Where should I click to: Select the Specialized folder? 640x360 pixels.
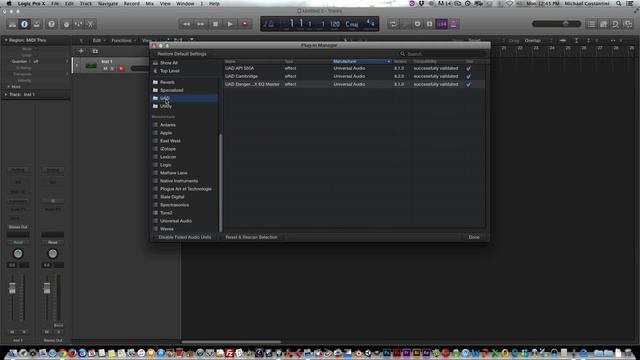click(171, 90)
